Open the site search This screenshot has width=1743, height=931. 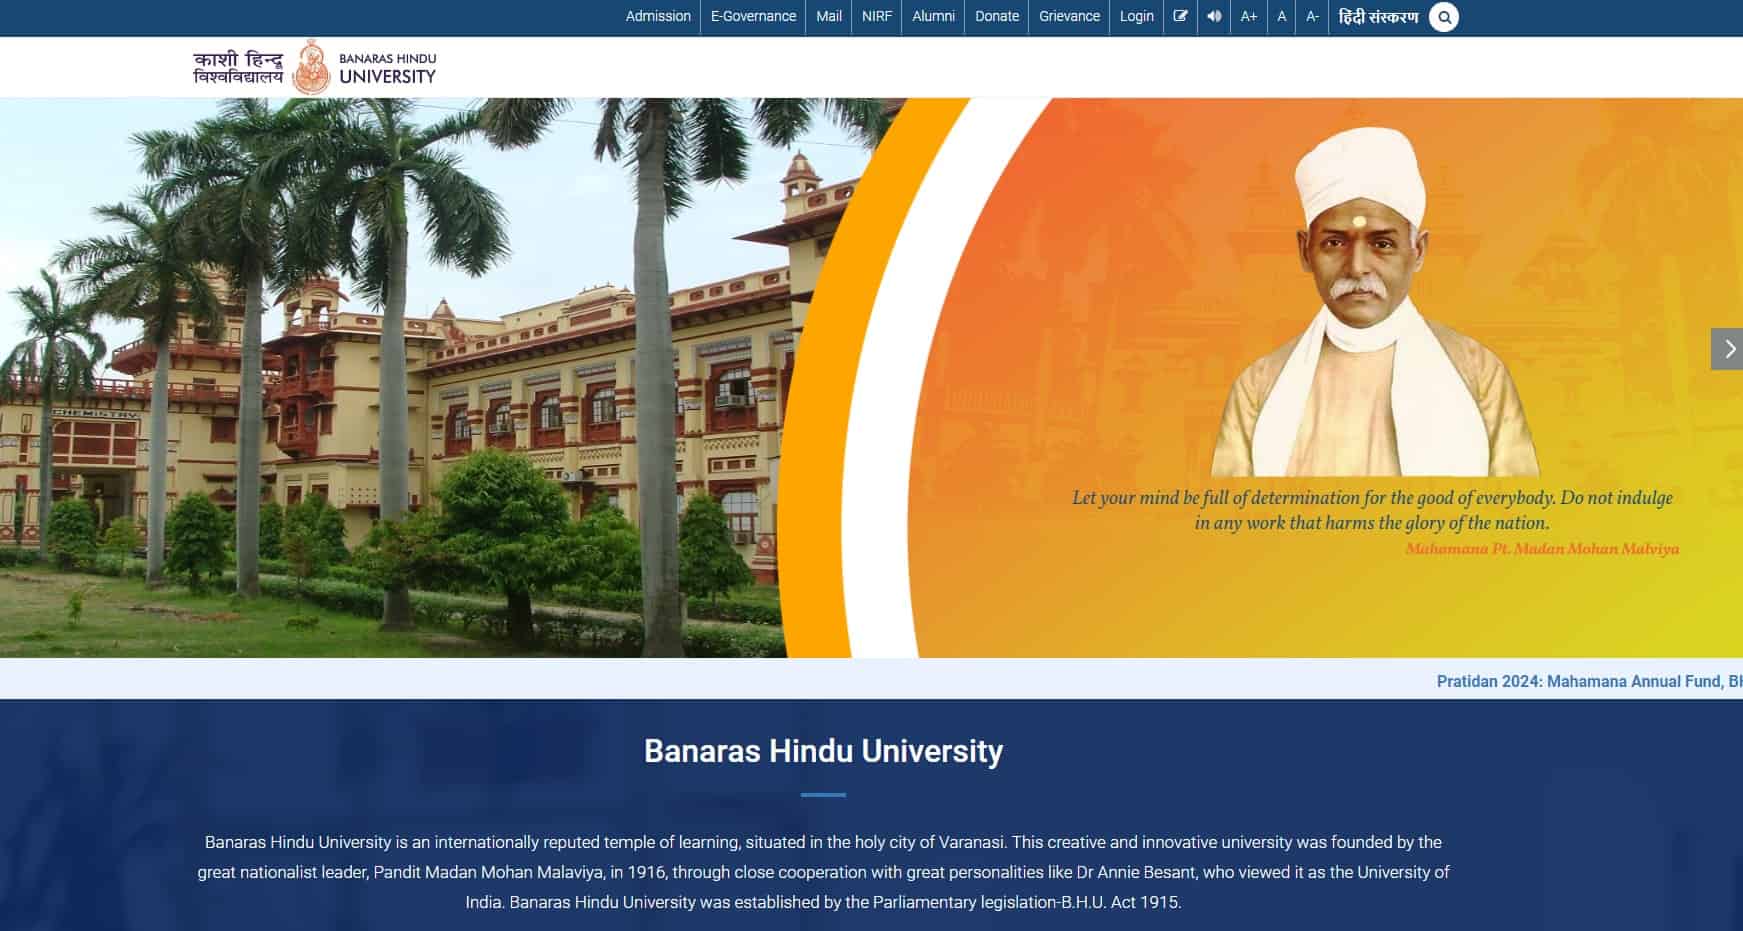(x=1443, y=17)
